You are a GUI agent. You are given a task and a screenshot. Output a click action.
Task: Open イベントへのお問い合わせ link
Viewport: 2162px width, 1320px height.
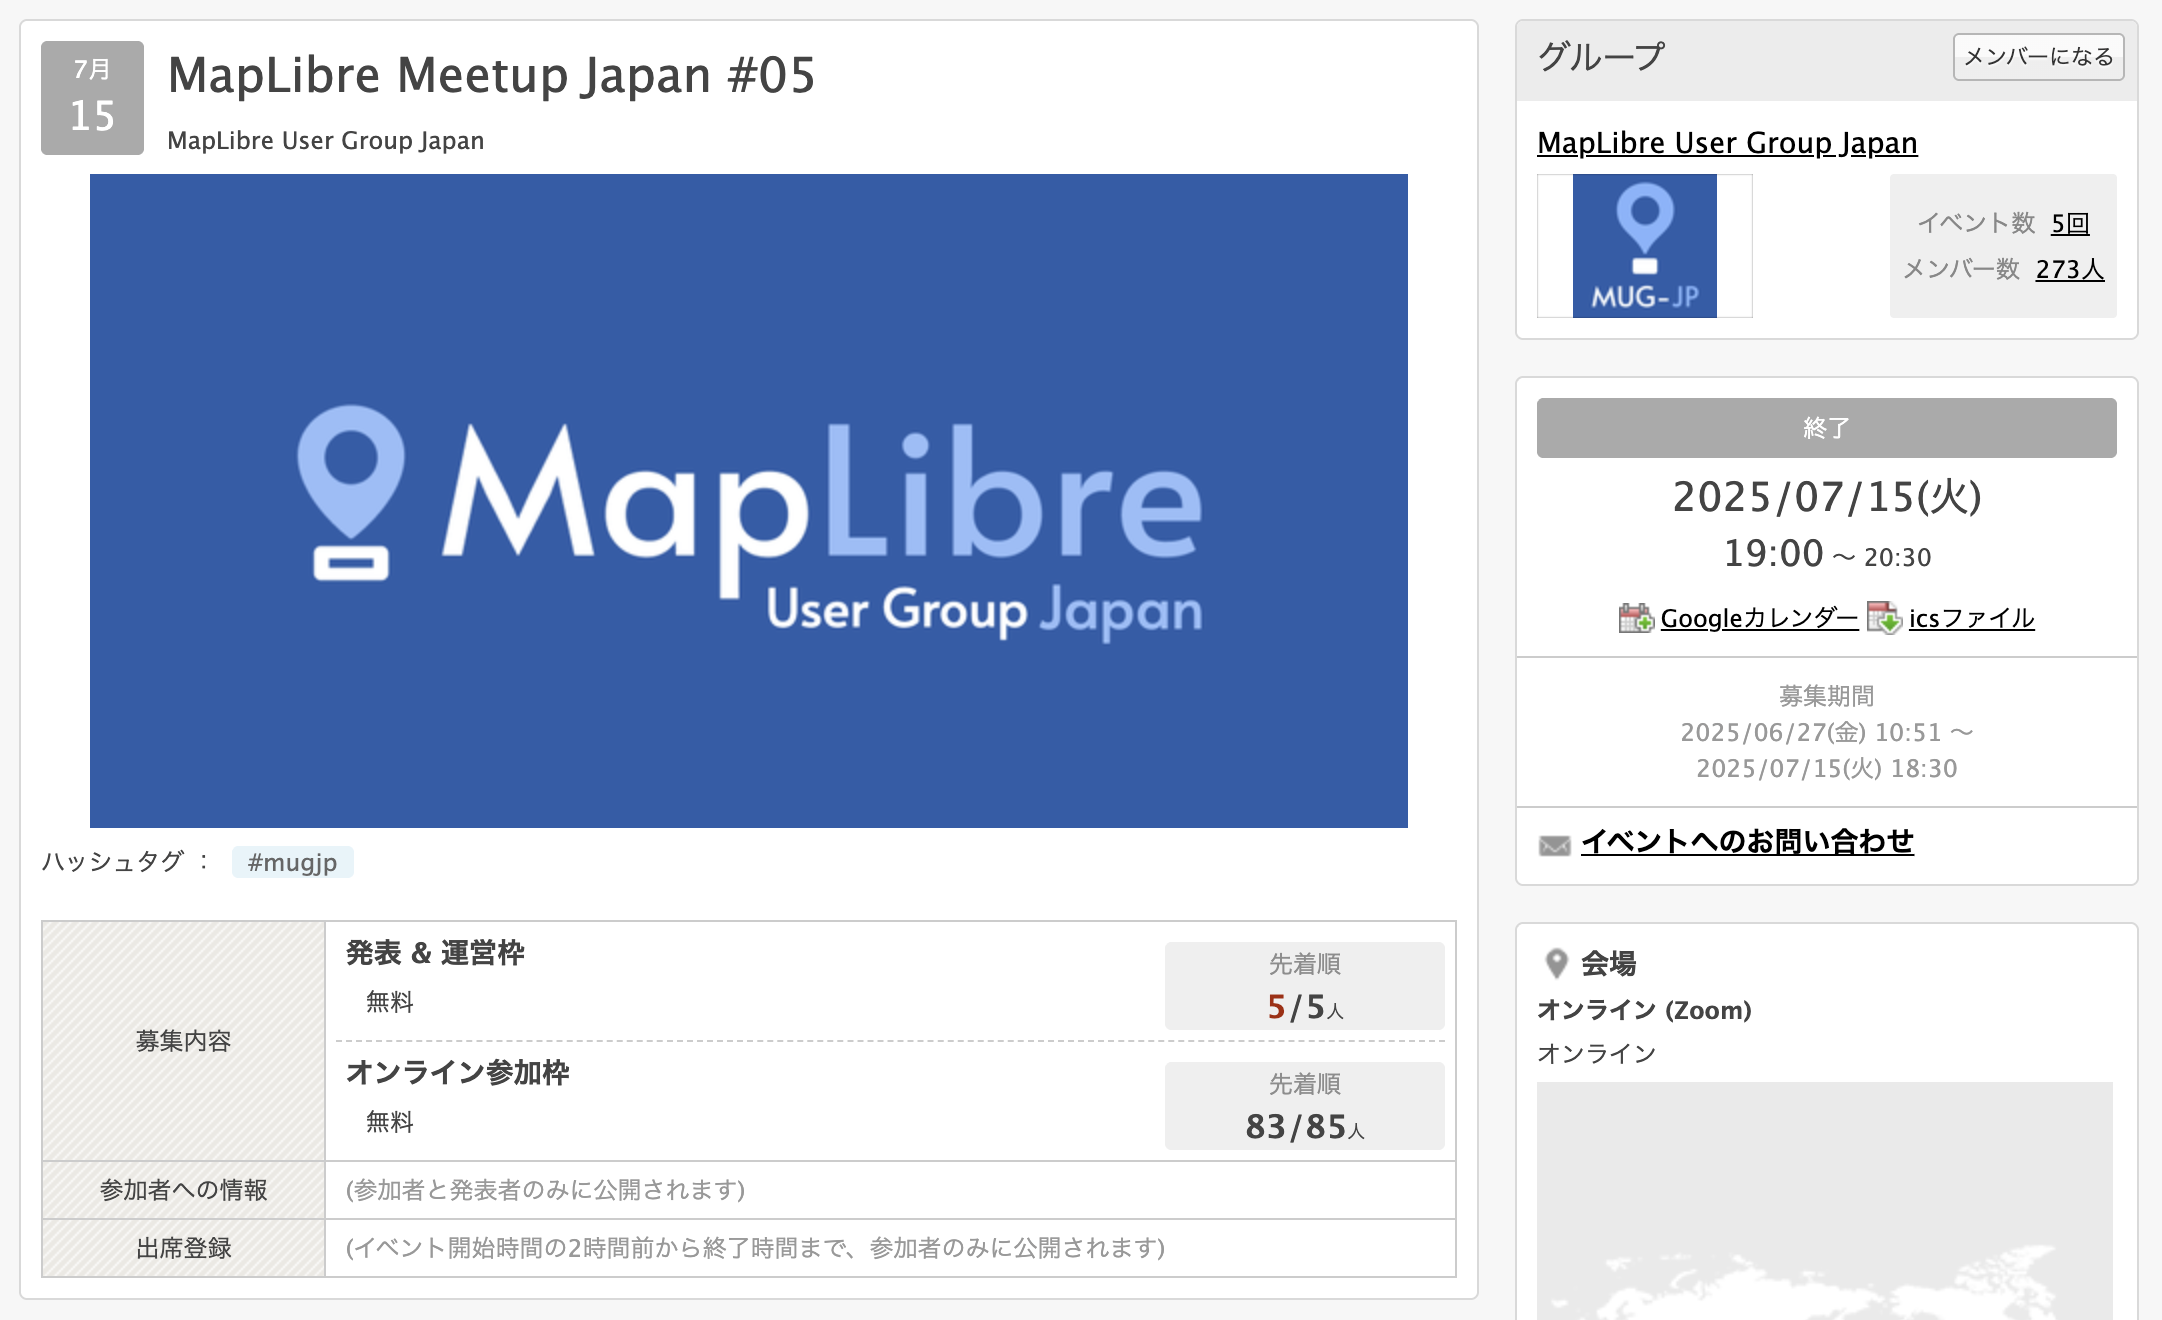tap(1746, 841)
